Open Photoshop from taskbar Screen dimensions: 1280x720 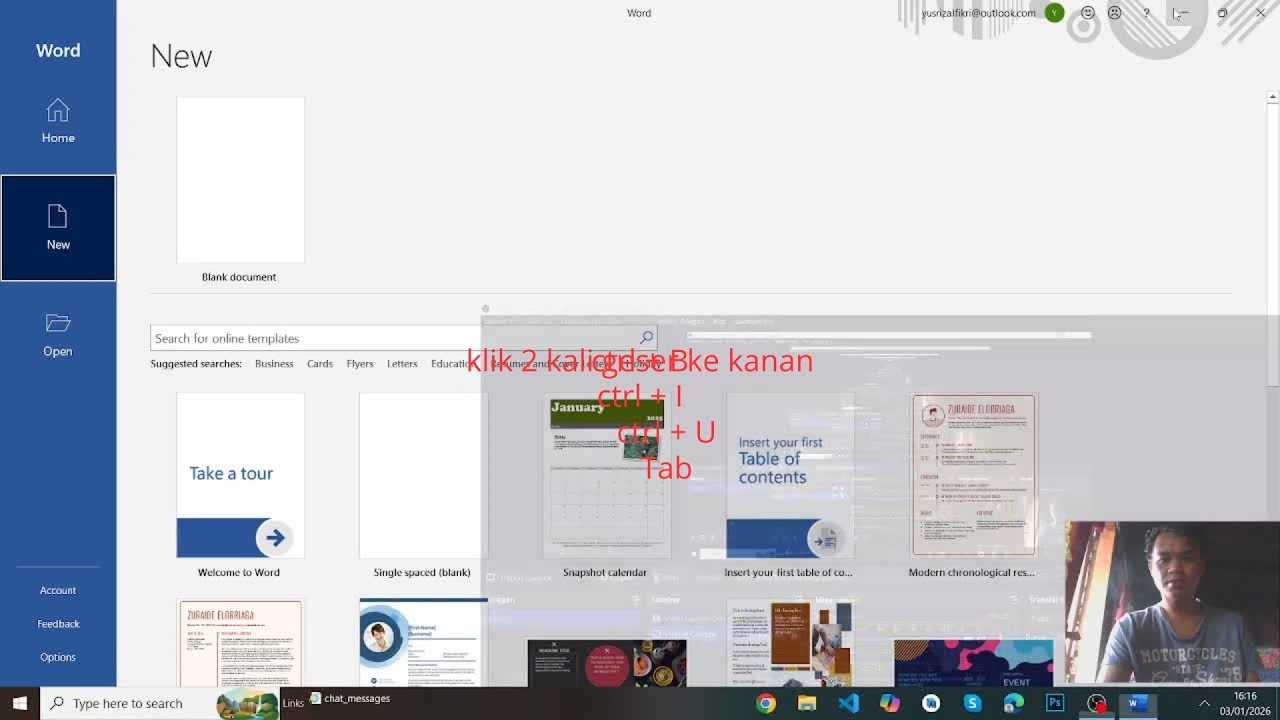(1055, 704)
